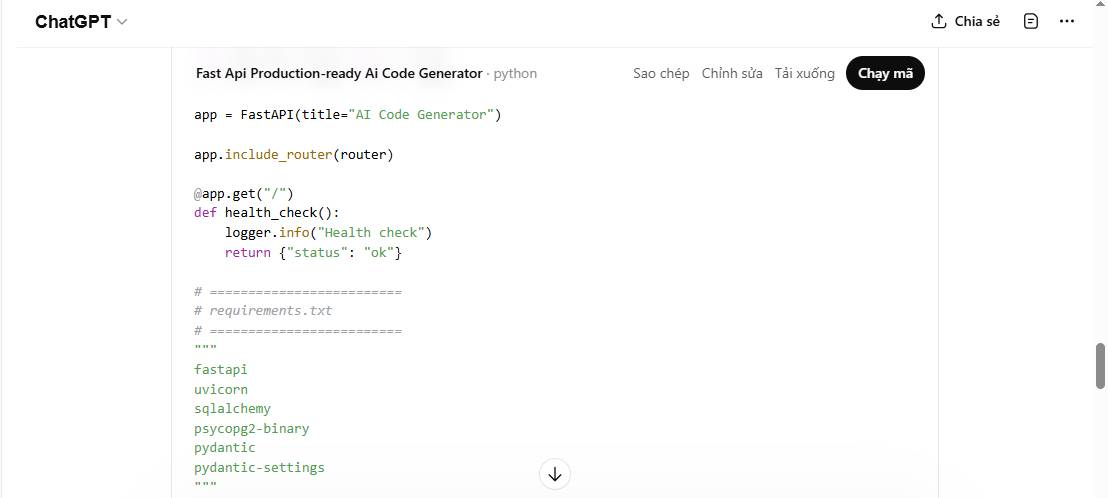The image size is (1108, 498).
Task: Click the uvicorn line in requirements
Action: 221,389
